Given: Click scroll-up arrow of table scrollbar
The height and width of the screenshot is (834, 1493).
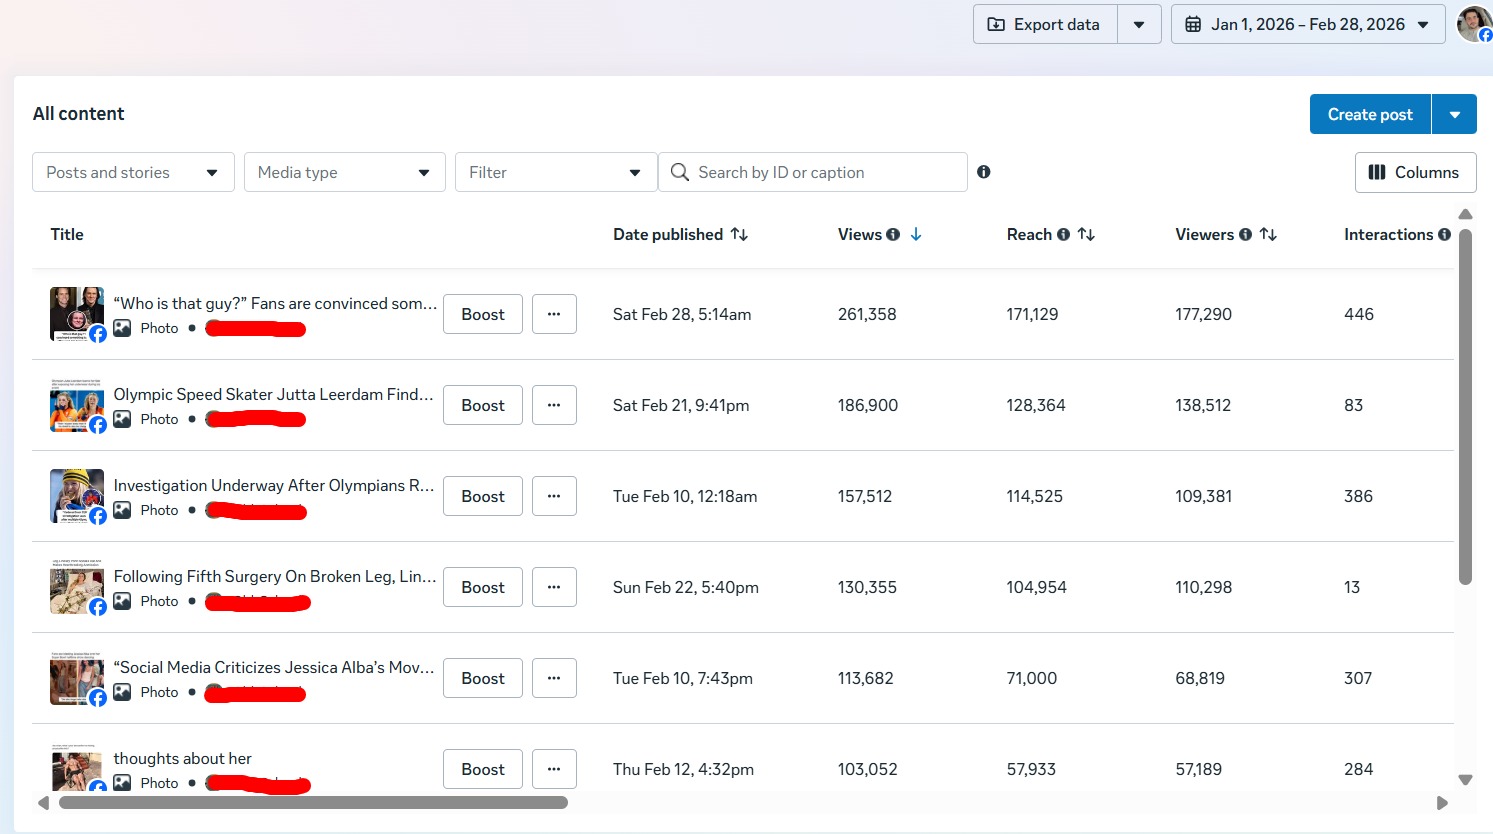Looking at the screenshot, I should coord(1465,214).
